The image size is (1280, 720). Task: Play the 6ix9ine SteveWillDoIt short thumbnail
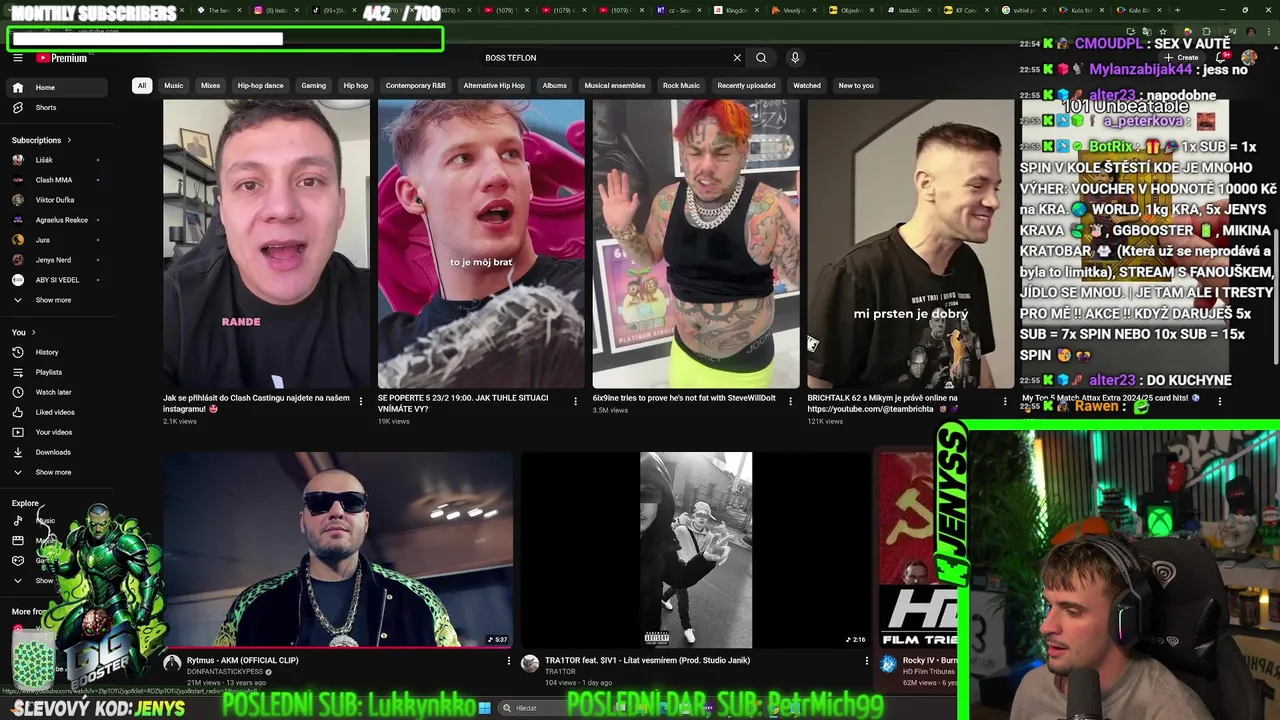tap(696, 243)
